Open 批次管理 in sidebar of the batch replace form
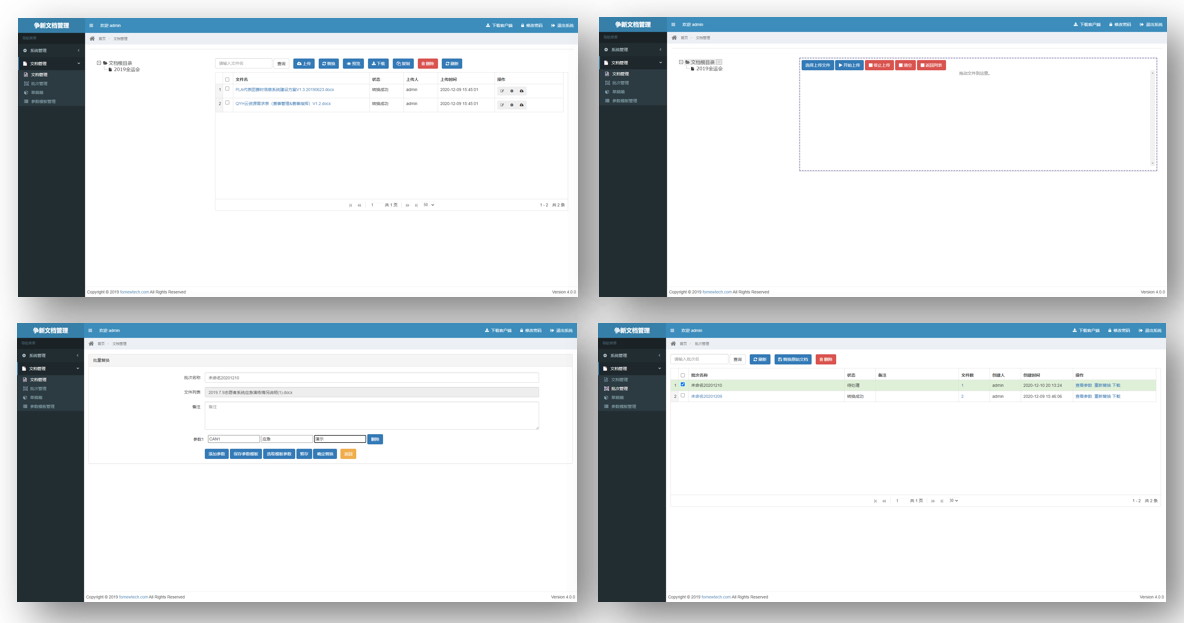1184x623 pixels. click(39, 388)
